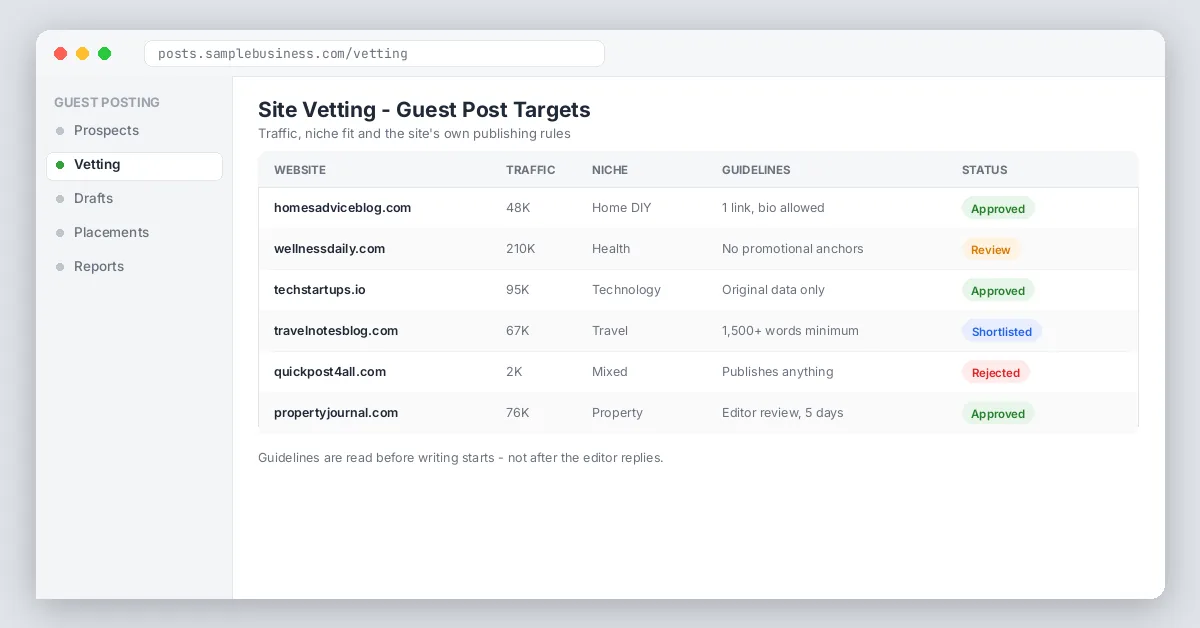This screenshot has width=1200, height=628.
Task: Click '1,500+ words minimum' guideline
Action: 790,331
